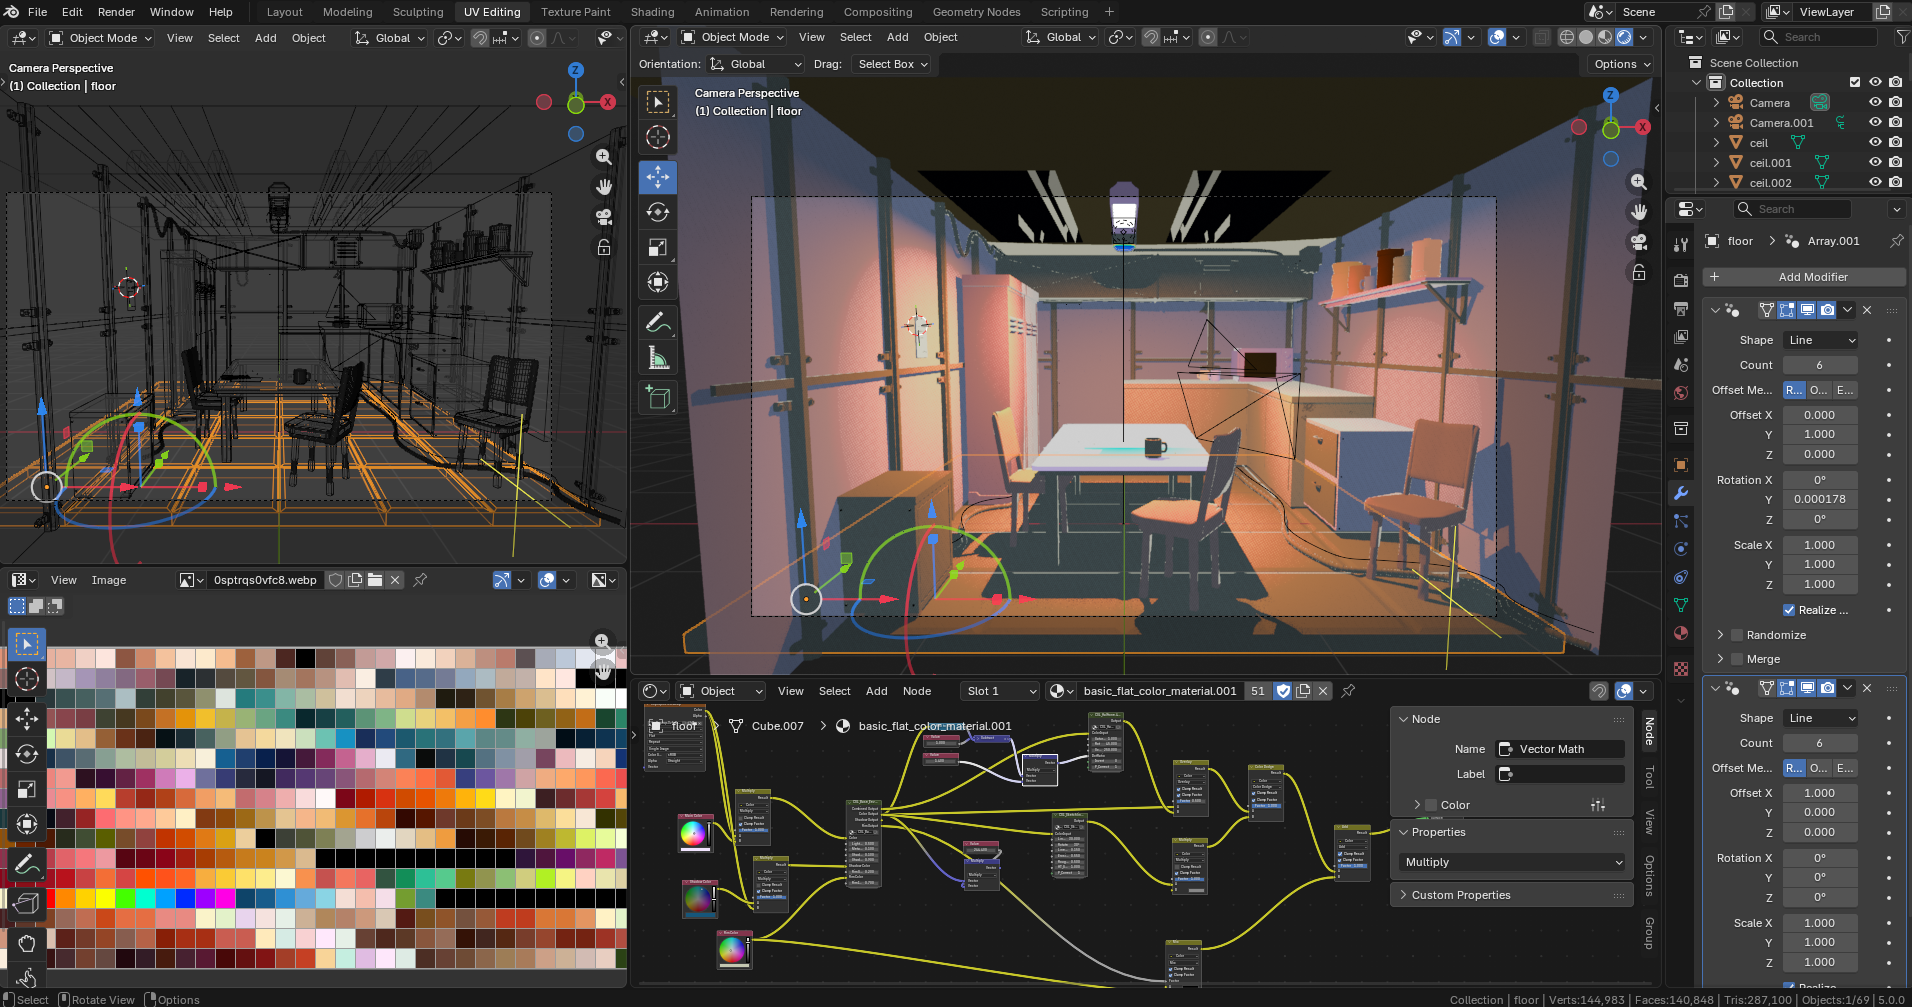Screen dimensions: 1912x1007
Task: Switch main viewport to rendered shading
Action: (x=1624, y=37)
